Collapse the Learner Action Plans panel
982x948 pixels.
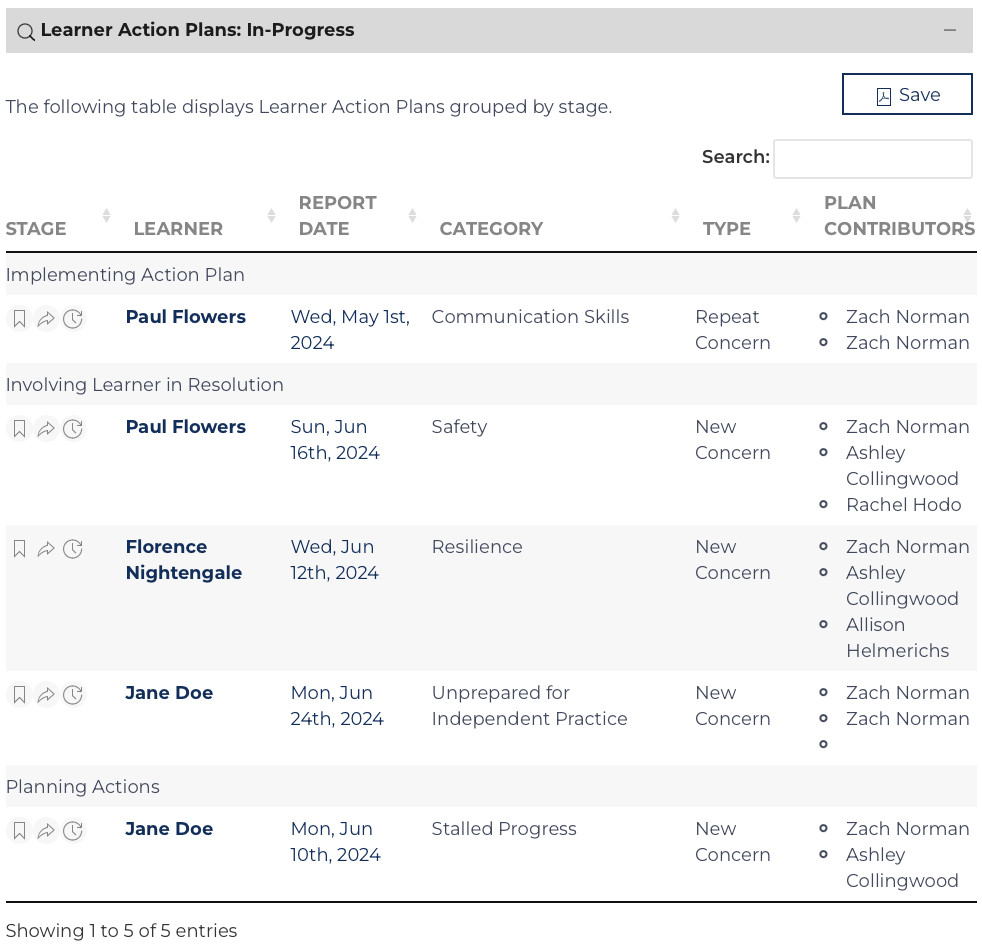[950, 30]
